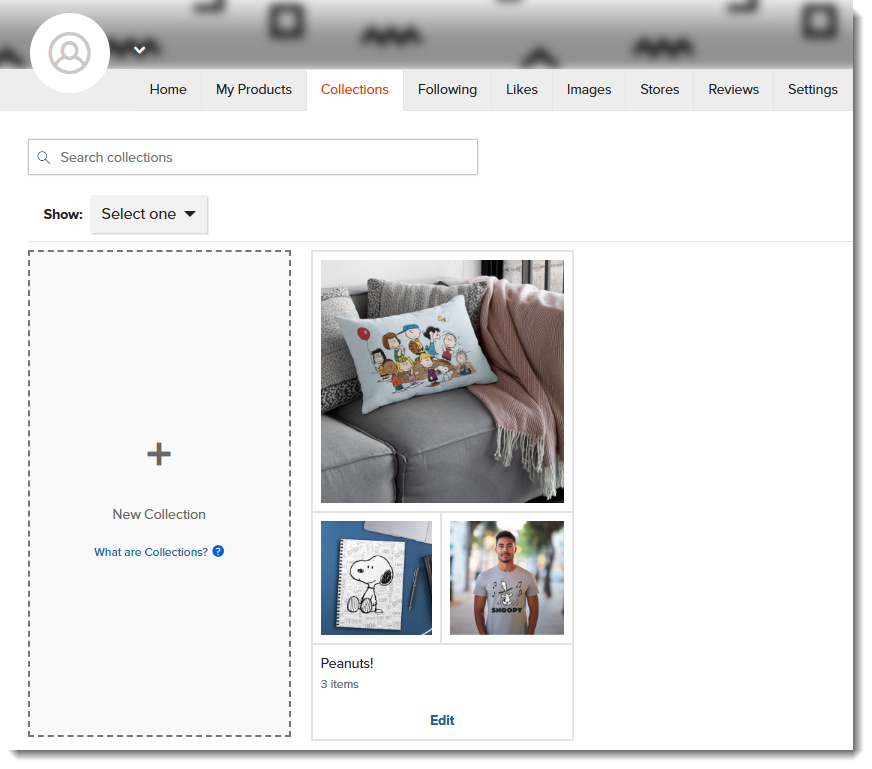Screen dimensions: 872x769
Task: Open the Snoopy t-shirt thumbnail
Action: [507, 578]
